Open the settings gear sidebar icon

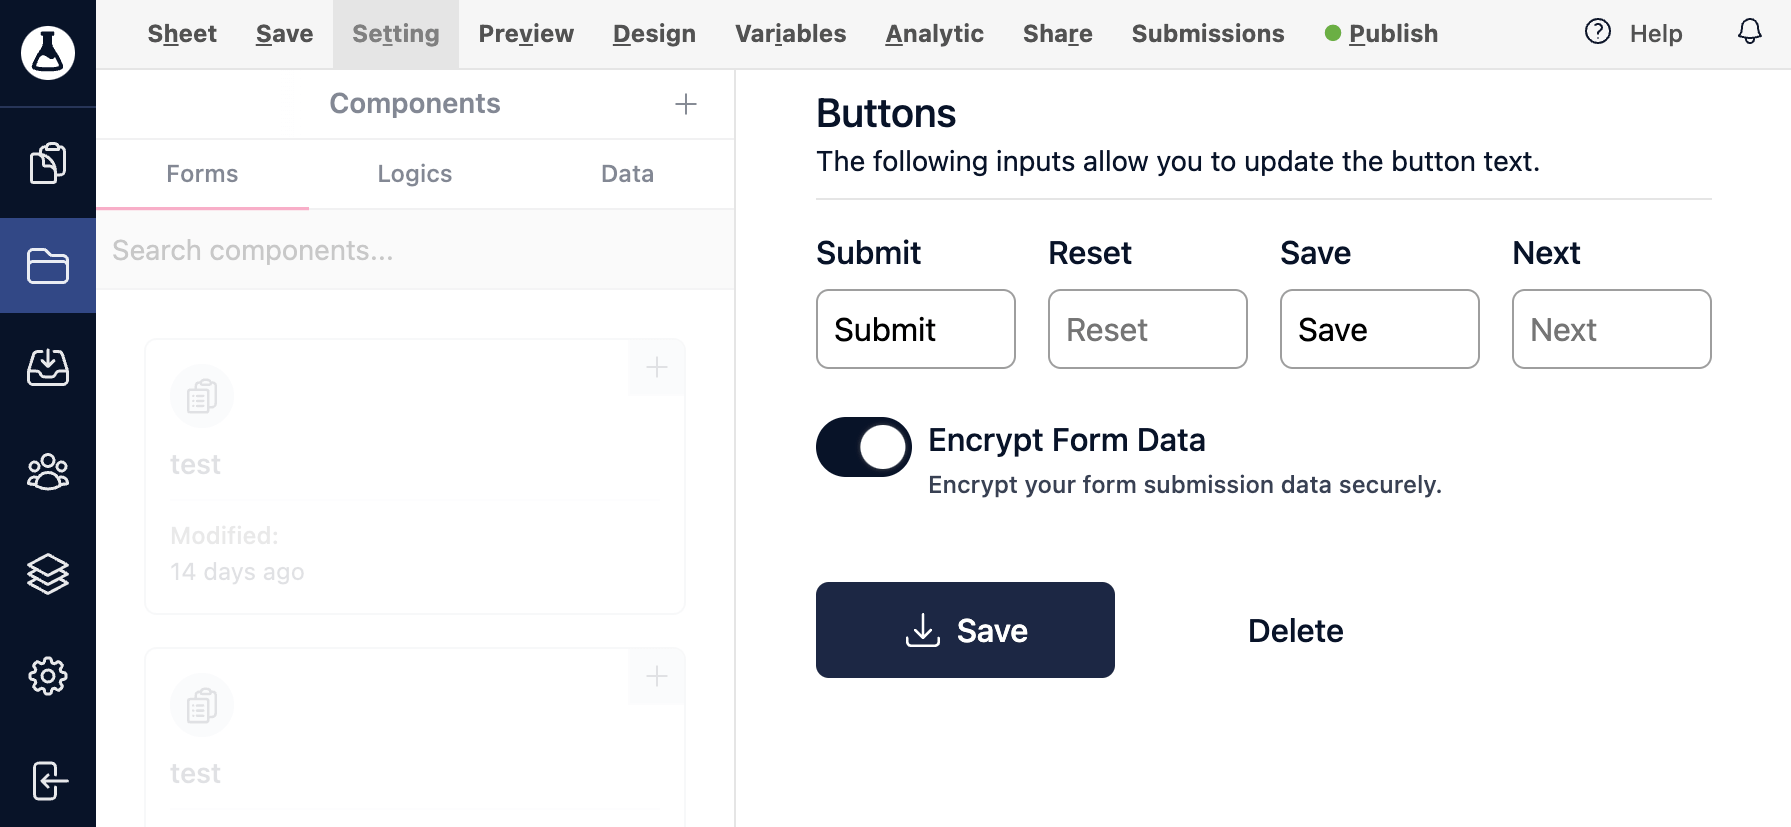48,677
